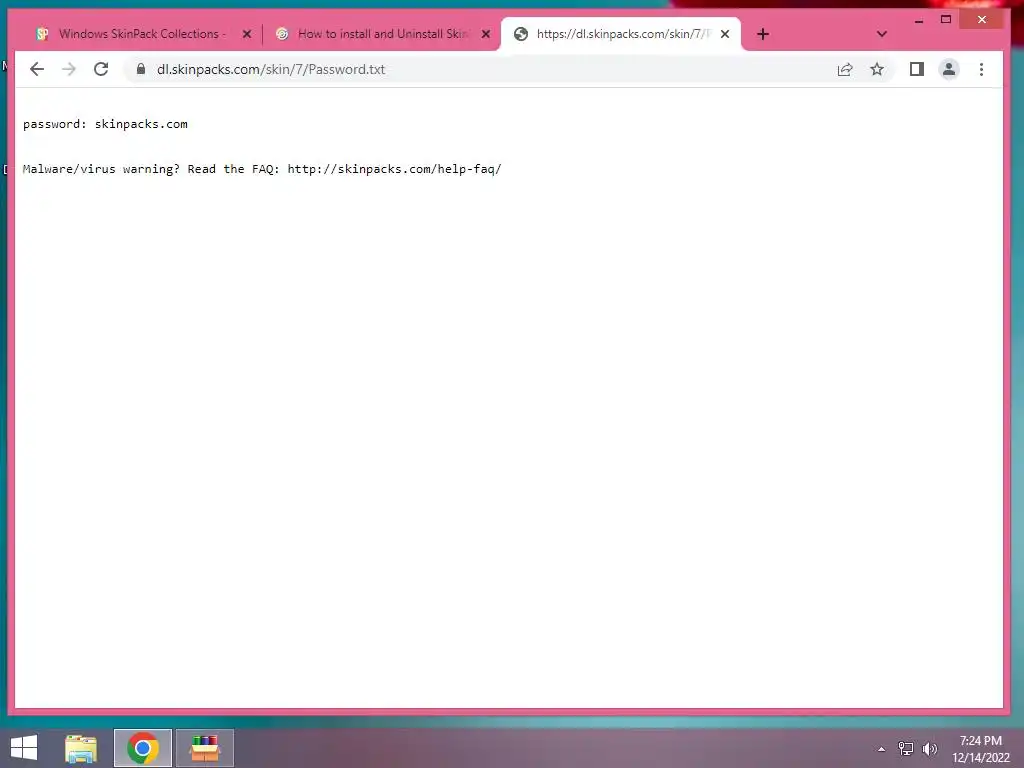Close the Windows SkinPack Collections tab
The width and height of the screenshot is (1024, 768).
(x=247, y=34)
